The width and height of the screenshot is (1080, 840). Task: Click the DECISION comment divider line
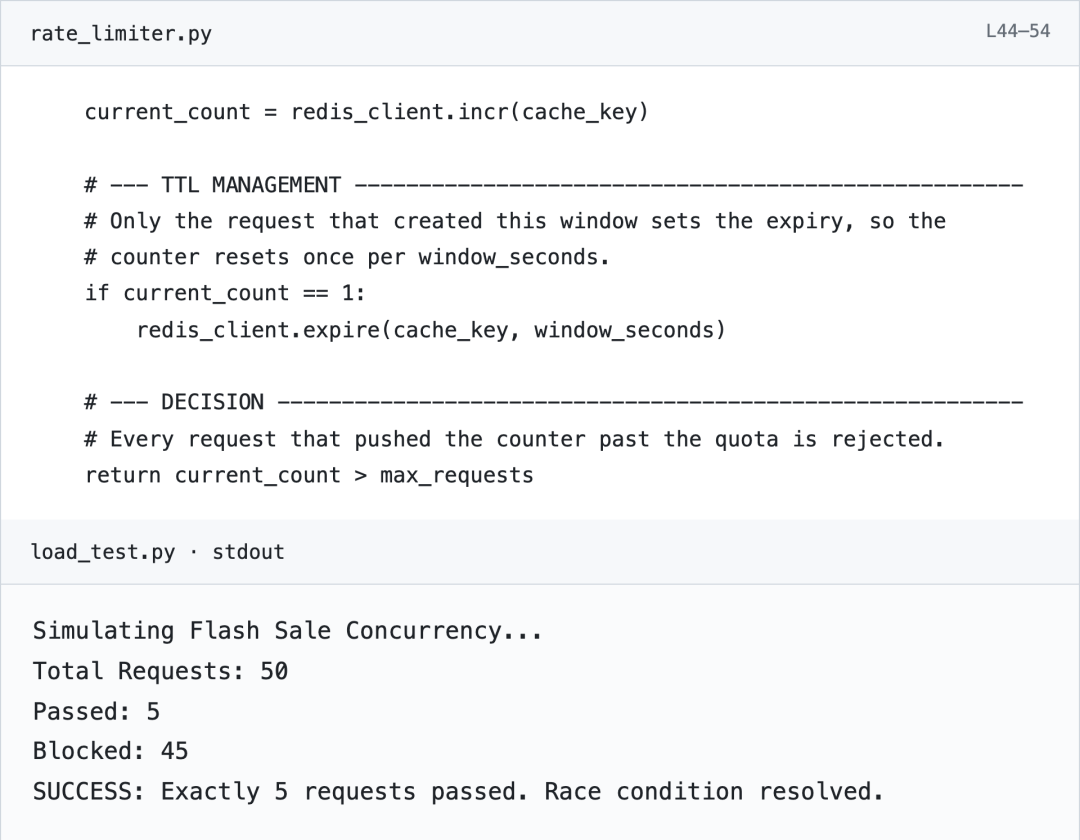coord(554,403)
